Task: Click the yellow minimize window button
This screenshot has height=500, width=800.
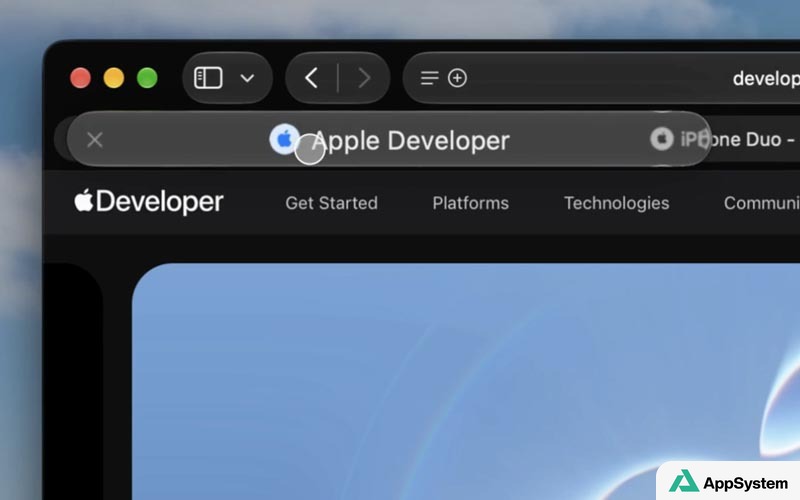Action: click(114, 78)
